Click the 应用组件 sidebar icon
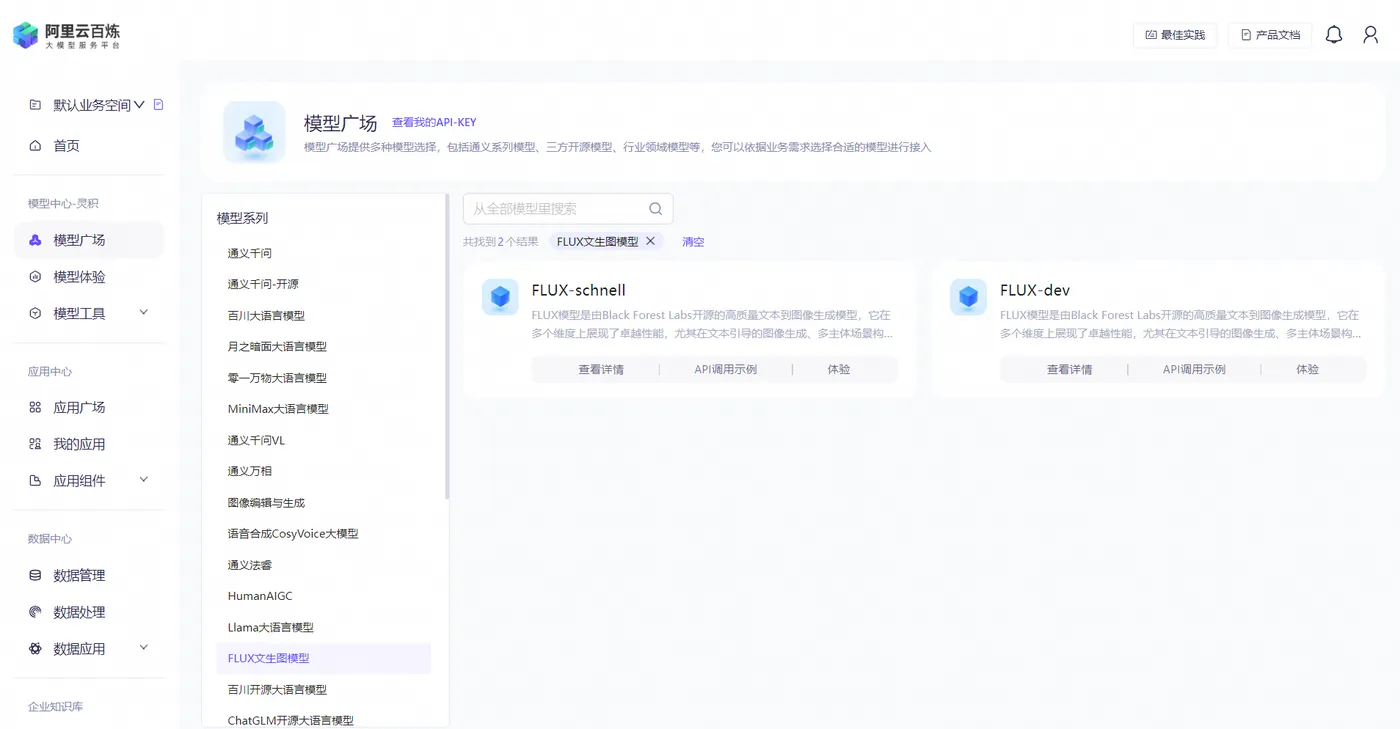Viewport: 1400px width, 729px height. point(35,480)
